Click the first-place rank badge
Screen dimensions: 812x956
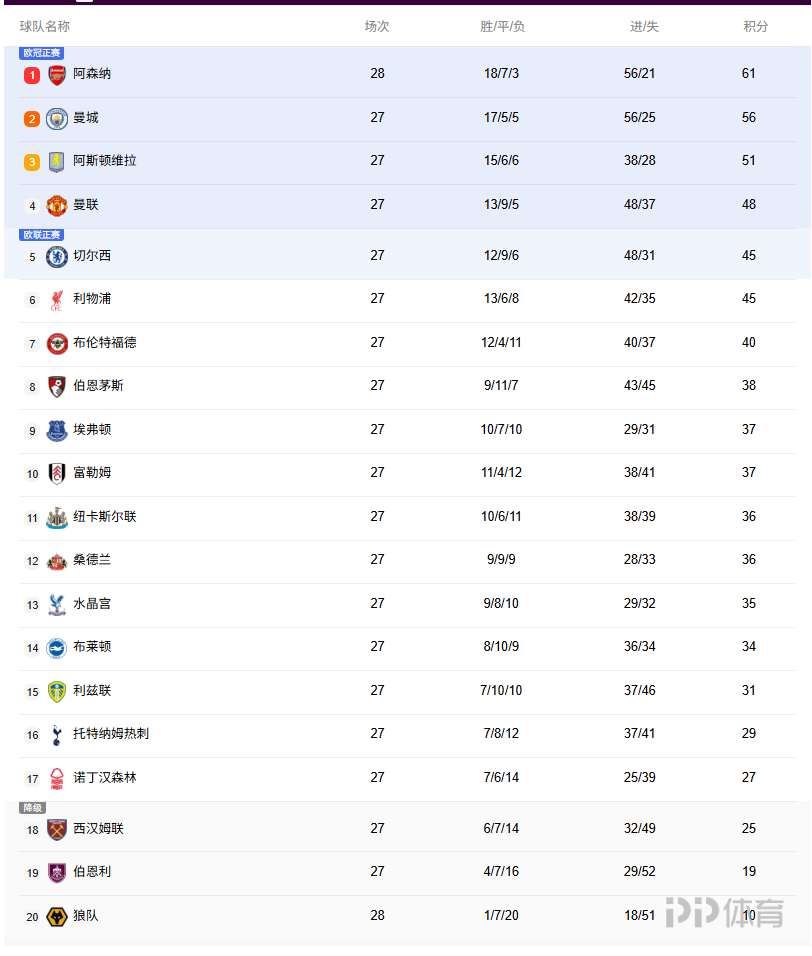click(x=32, y=76)
